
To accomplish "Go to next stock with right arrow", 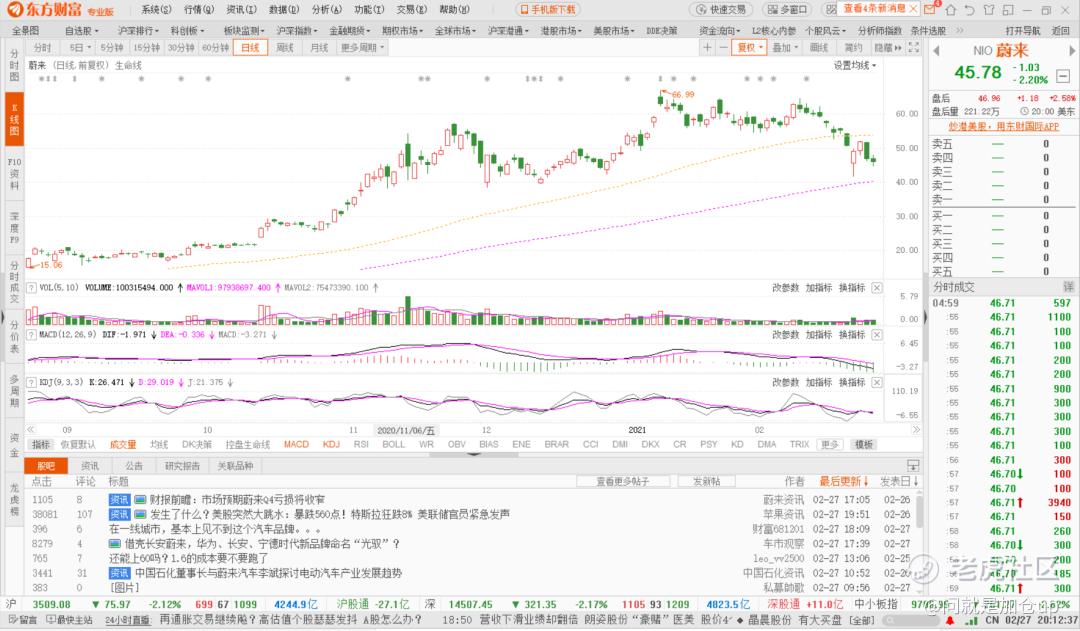I will point(1072,50).
